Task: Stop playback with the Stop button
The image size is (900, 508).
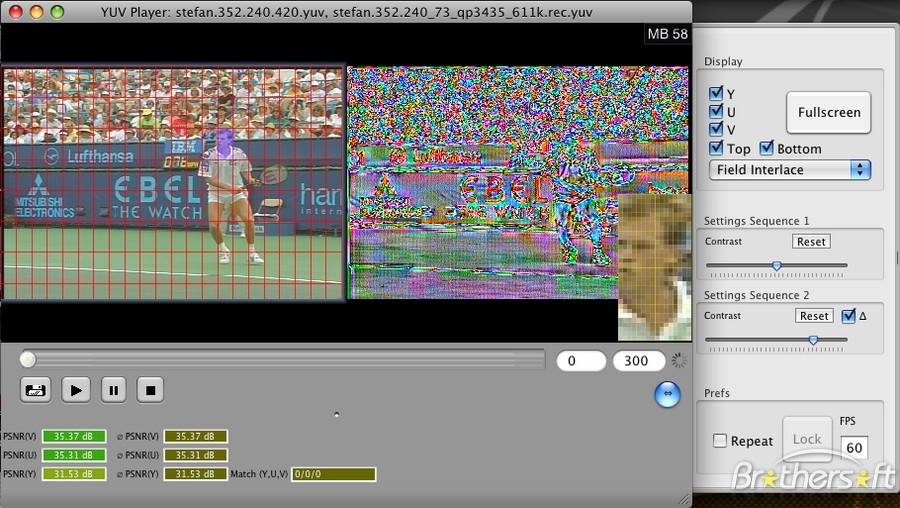Action: [x=150, y=390]
